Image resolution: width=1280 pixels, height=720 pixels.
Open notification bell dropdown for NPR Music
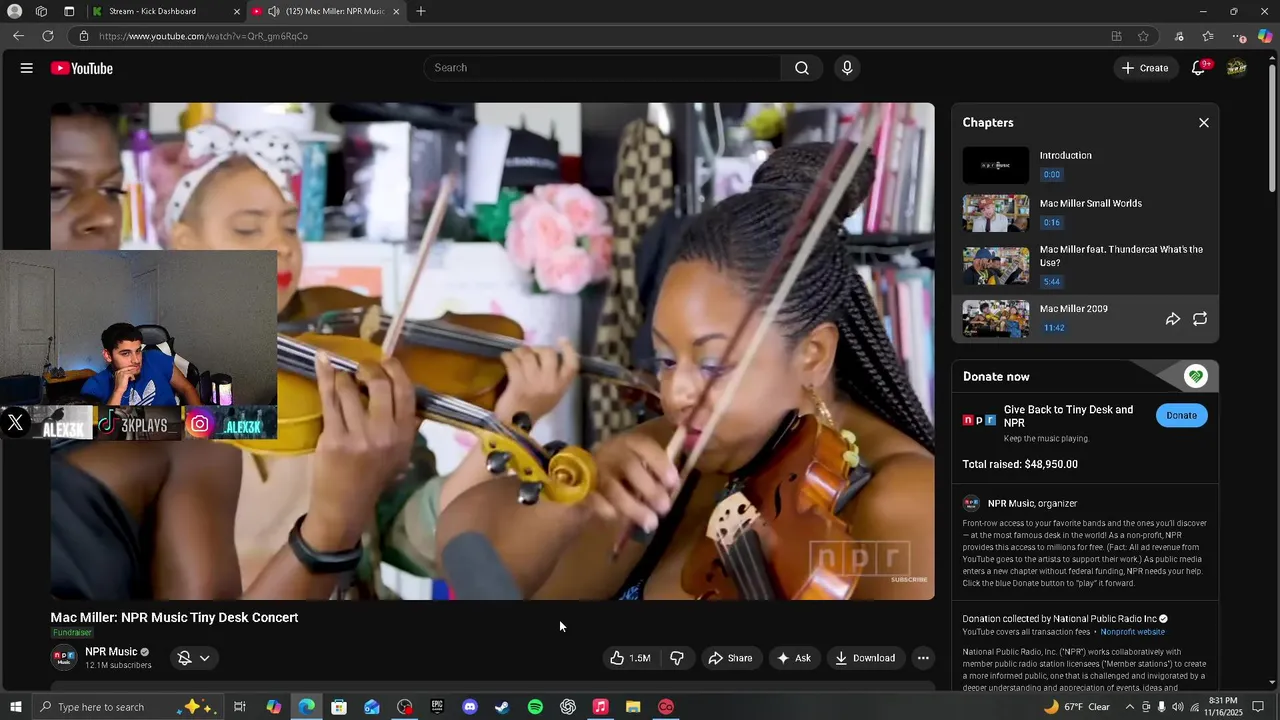193,658
